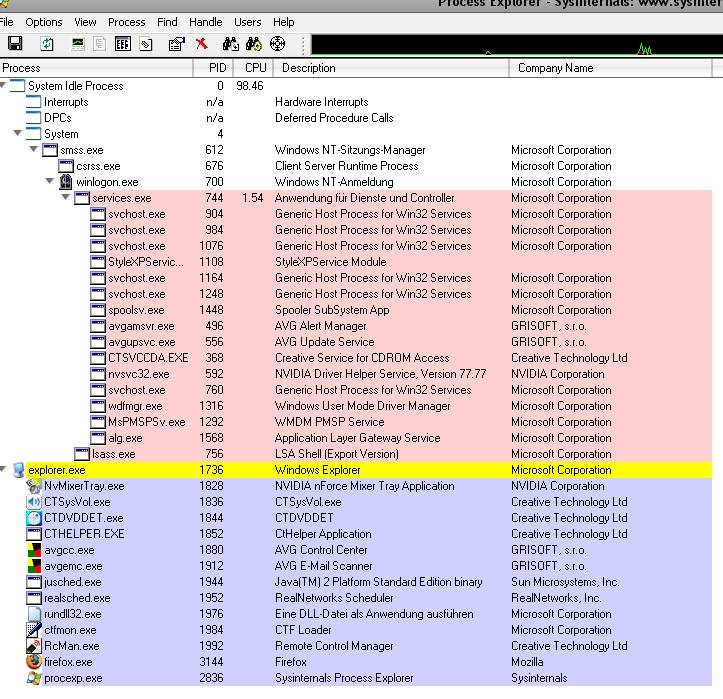Click the rundll32.exe blank page icon
Viewport: 723px width, 699px height.
34,614
